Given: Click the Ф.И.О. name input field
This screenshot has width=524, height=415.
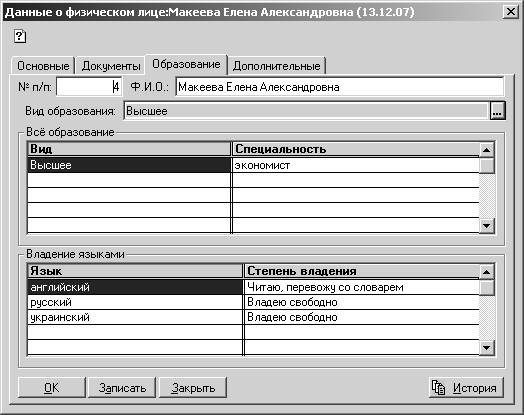Looking at the screenshot, I should (x=339, y=87).
